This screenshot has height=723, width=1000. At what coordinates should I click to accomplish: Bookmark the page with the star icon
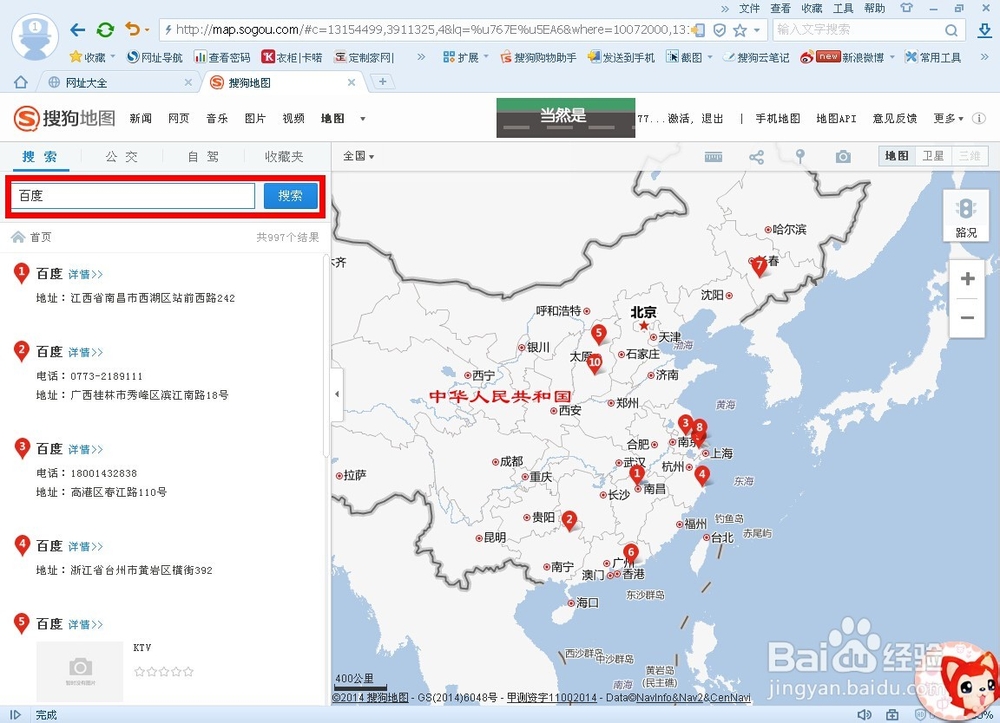pyautogui.click(x=740, y=30)
